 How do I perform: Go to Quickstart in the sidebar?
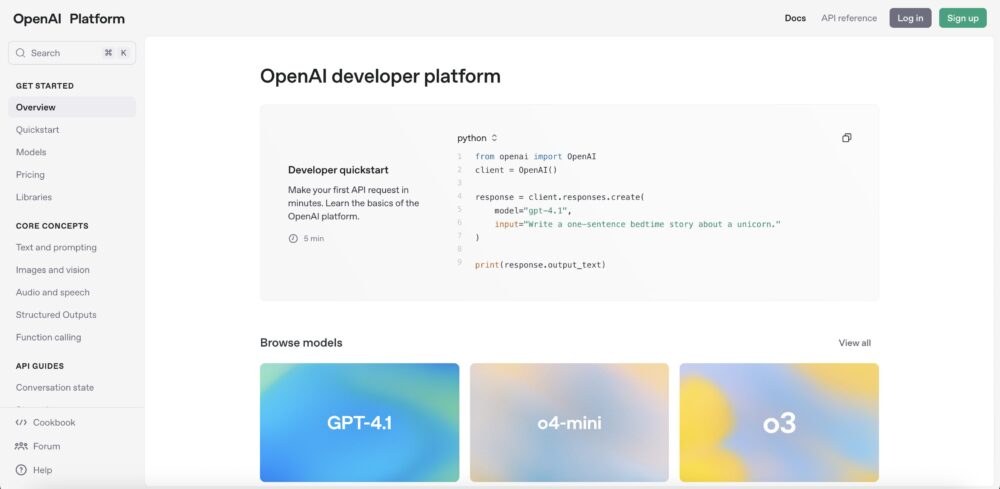point(38,129)
